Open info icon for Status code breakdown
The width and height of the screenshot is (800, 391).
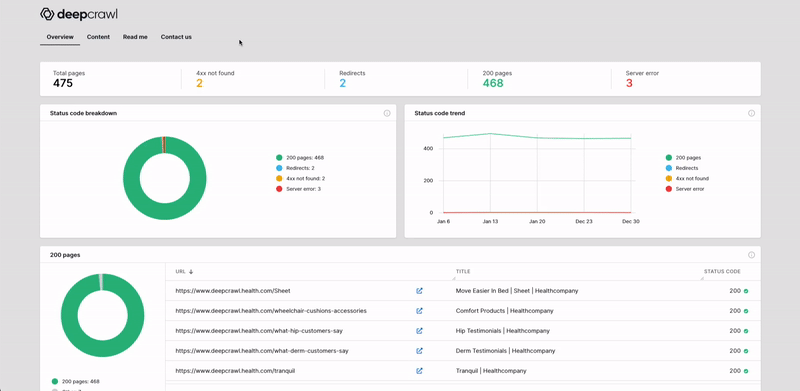(387, 113)
